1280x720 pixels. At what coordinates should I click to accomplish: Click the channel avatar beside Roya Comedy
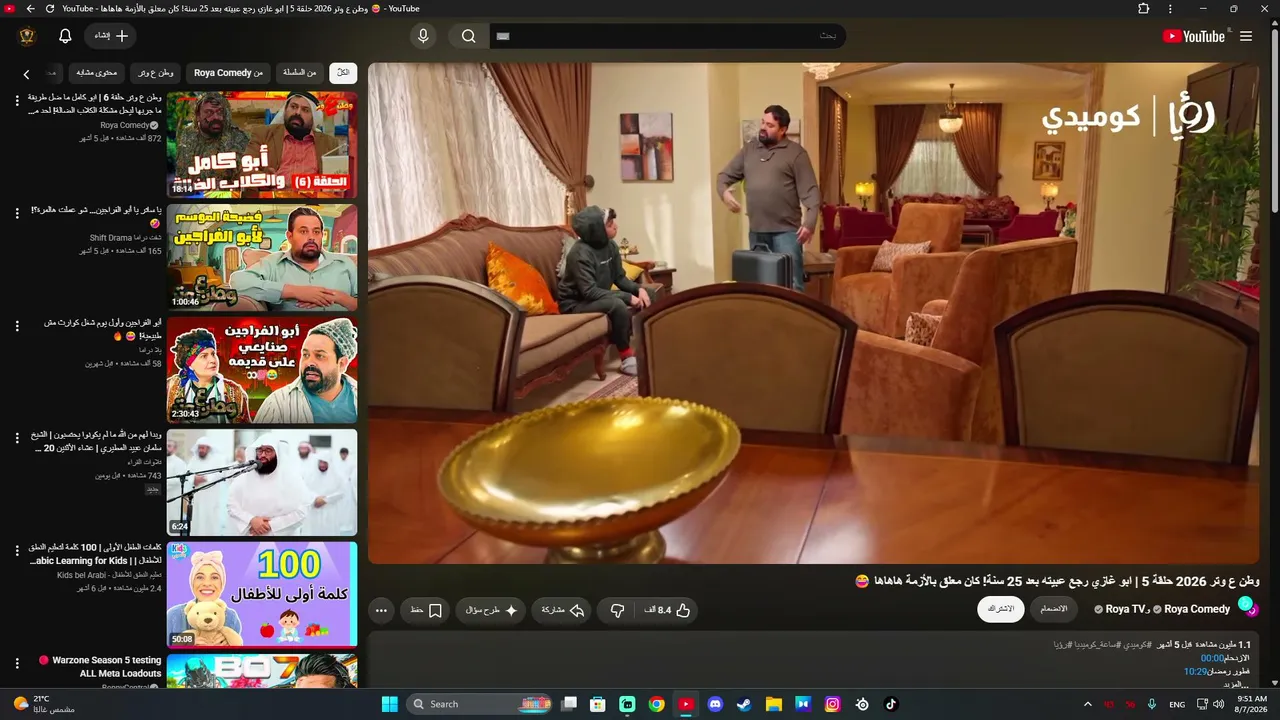(x=1248, y=606)
